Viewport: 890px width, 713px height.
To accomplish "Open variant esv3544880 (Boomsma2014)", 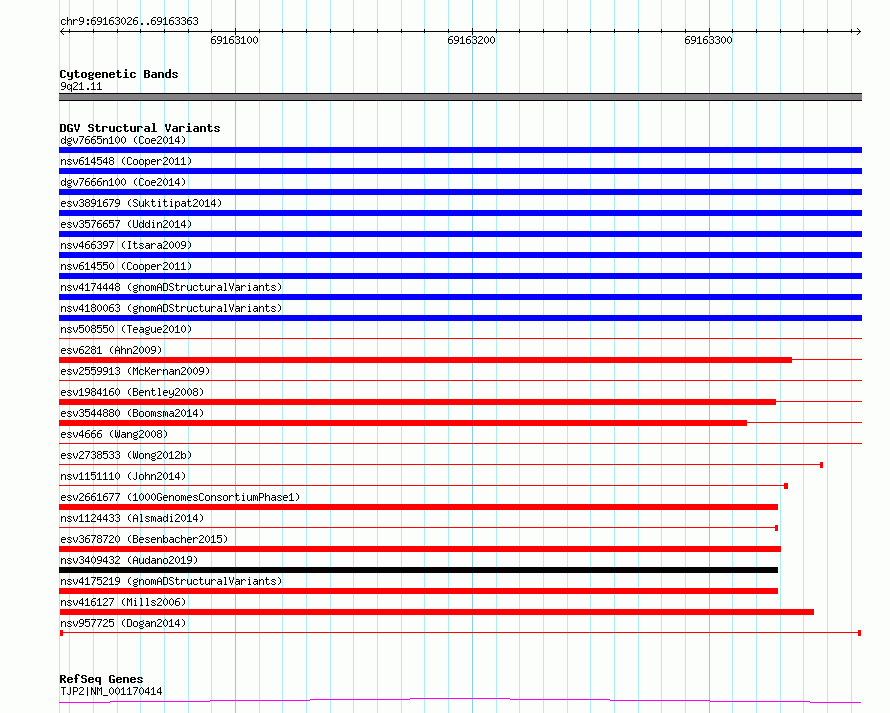I will coord(132,413).
